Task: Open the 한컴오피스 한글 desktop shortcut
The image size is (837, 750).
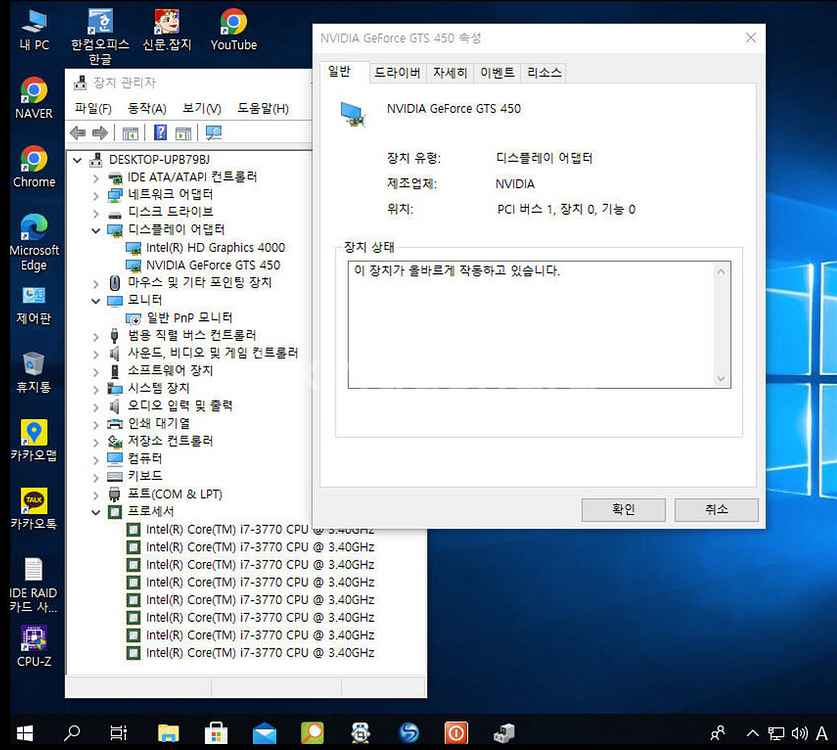Action: tap(100, 36)
